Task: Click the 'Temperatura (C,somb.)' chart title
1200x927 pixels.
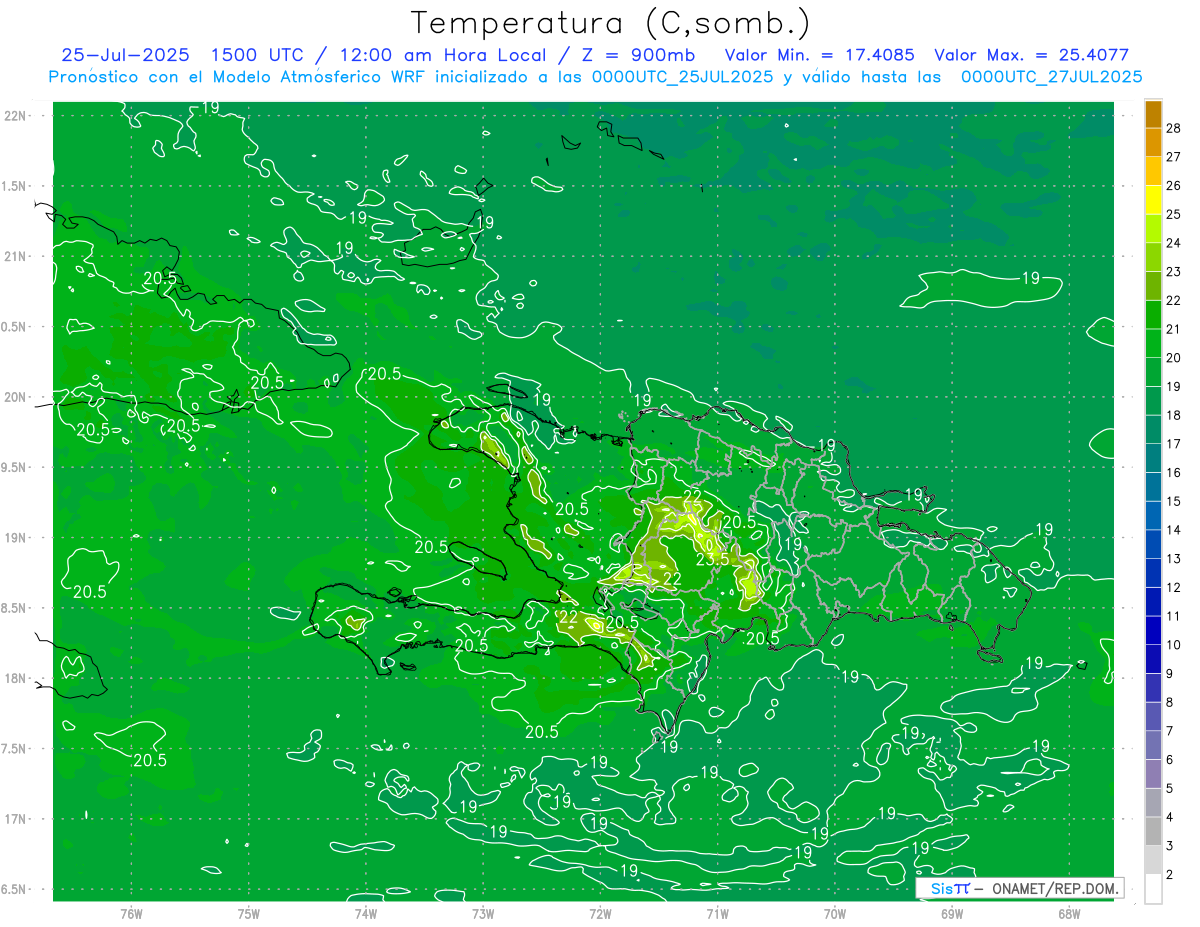Action: [x=610, y=24]
